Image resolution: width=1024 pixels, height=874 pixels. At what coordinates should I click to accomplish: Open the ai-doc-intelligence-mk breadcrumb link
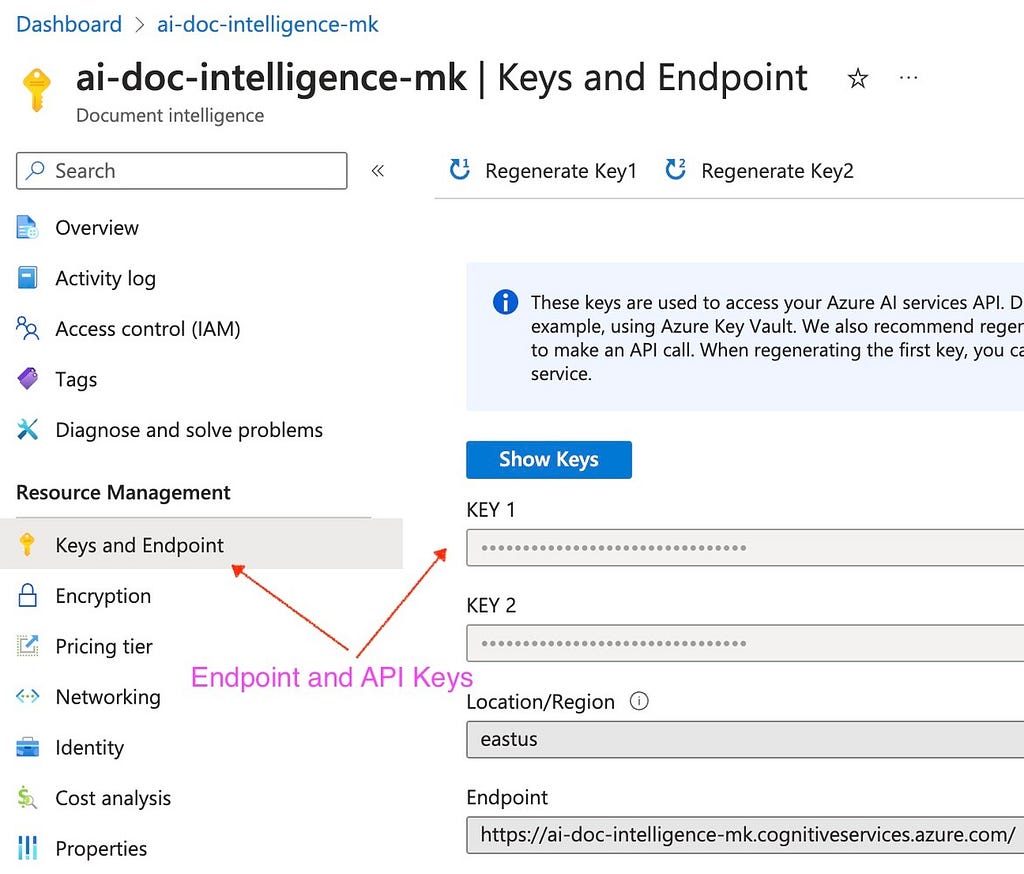267,24
